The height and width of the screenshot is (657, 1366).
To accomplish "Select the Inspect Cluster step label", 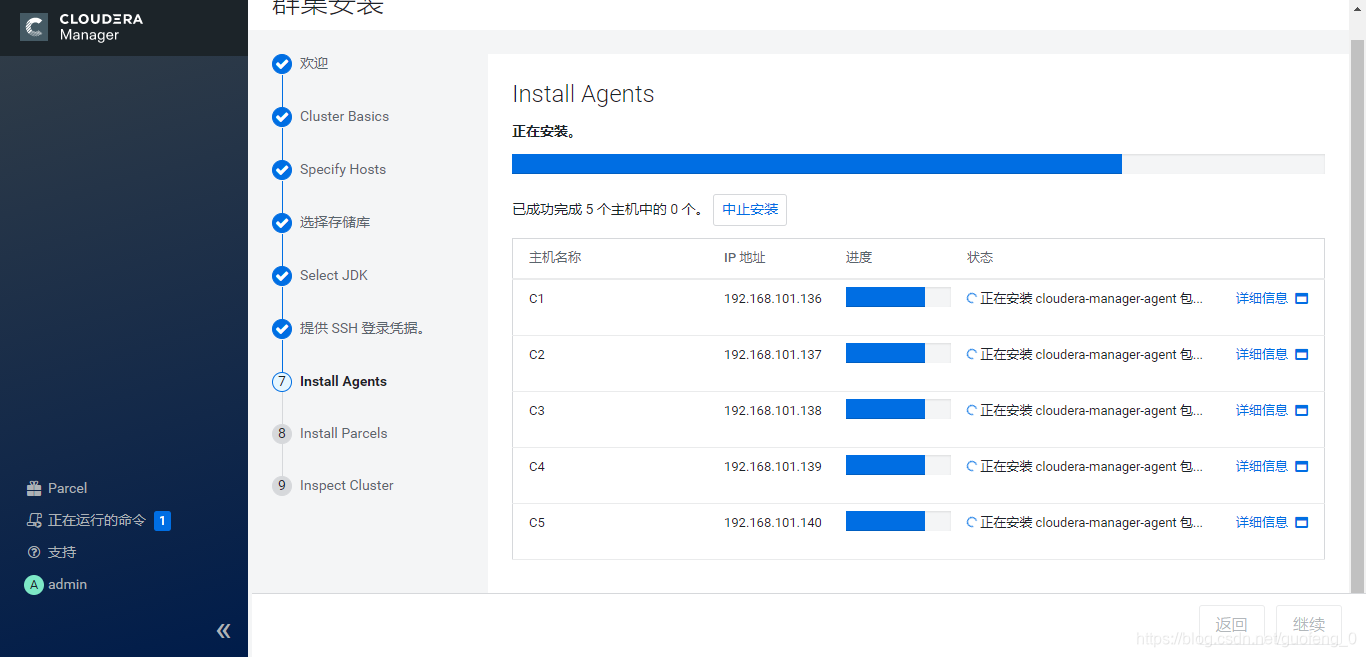I will (x=347, y=485).
